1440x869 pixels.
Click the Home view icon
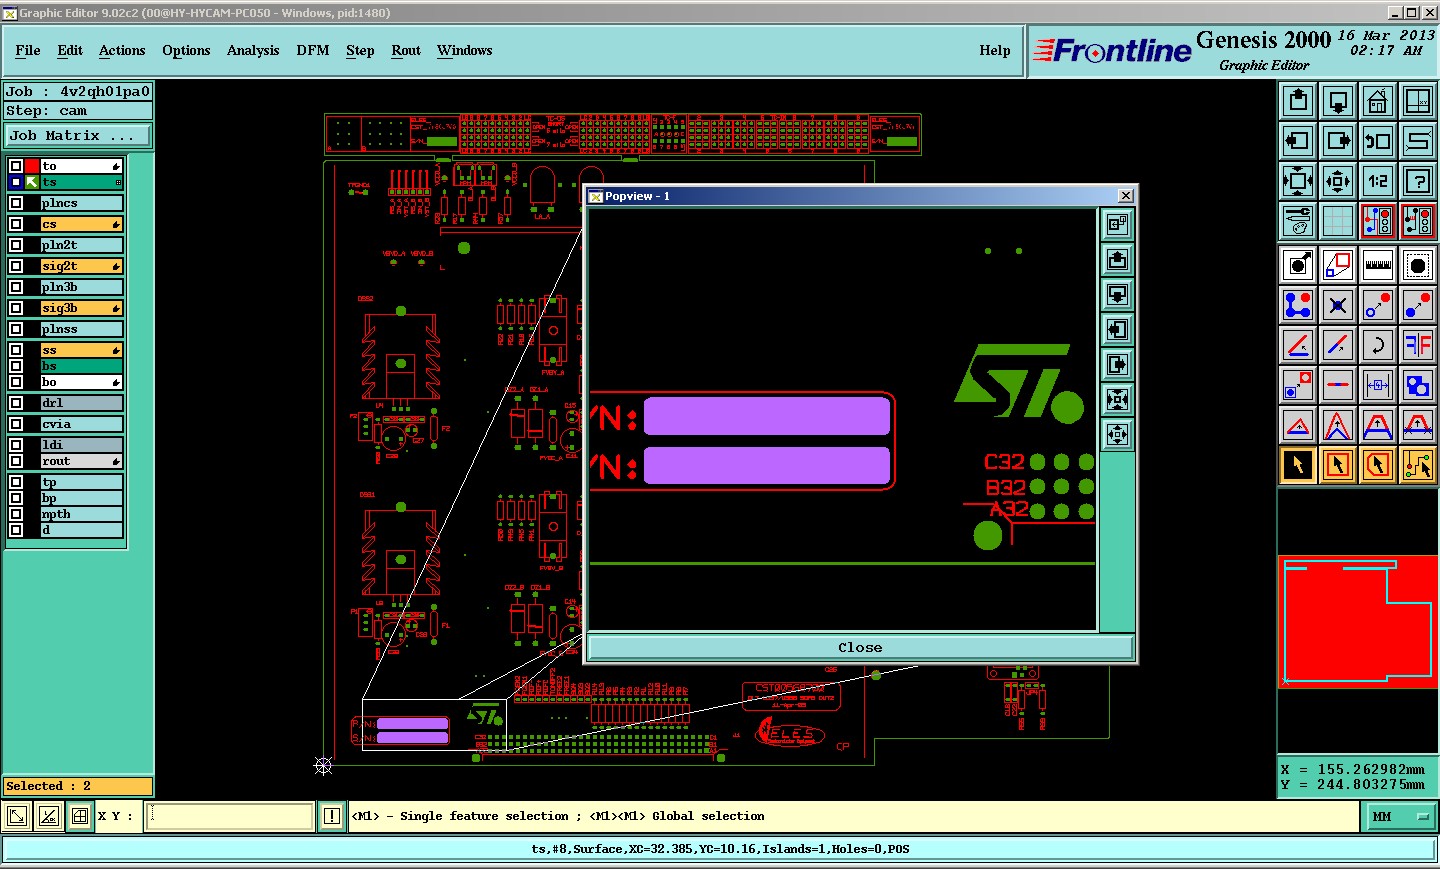[x=1378, y=101]
